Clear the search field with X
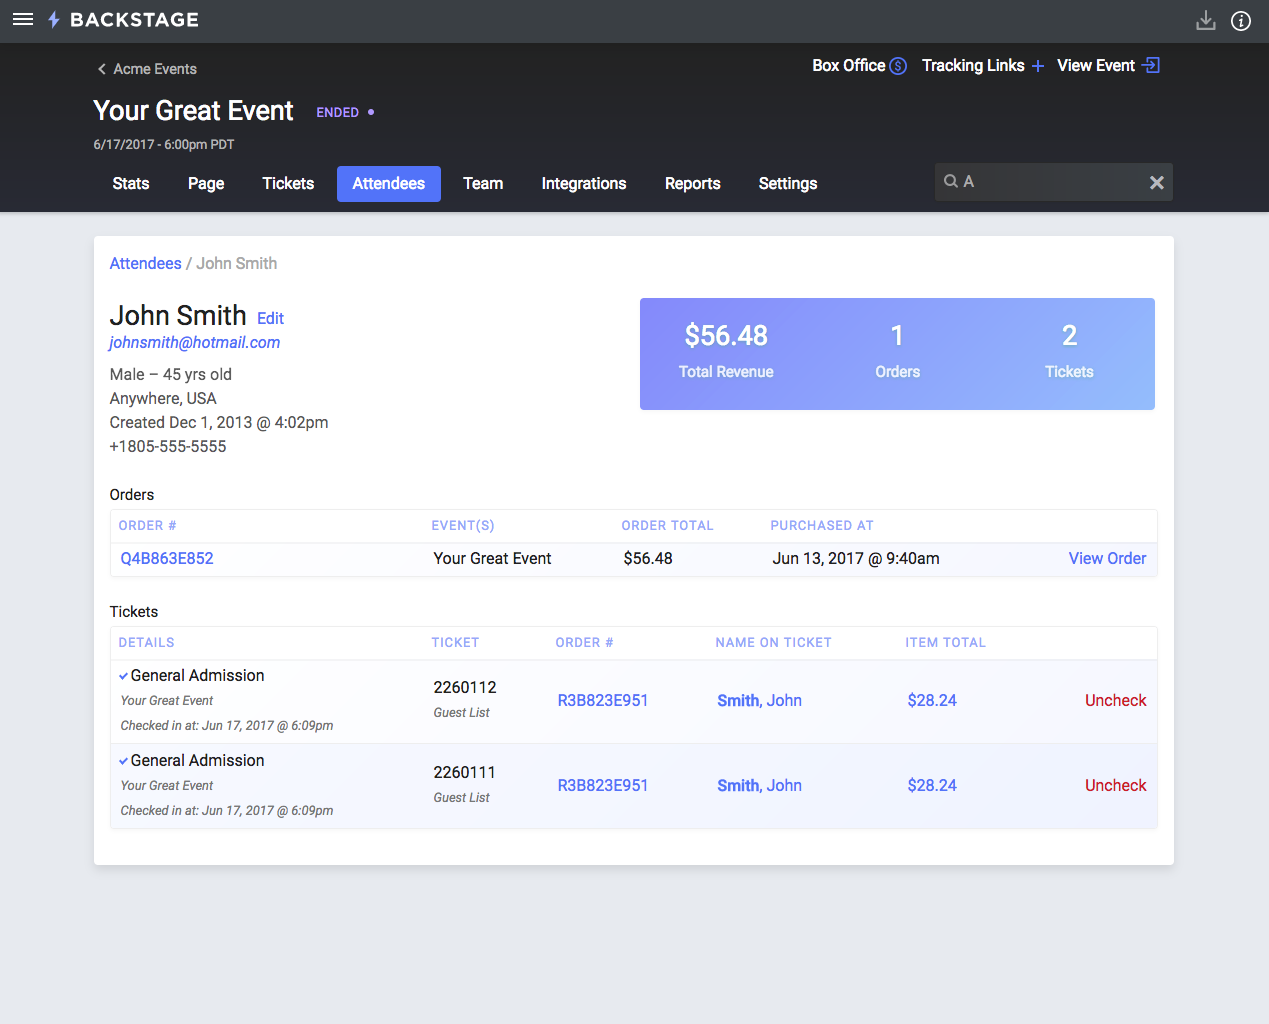Screen dimensions: 1269x1024 pos(1157,182)
